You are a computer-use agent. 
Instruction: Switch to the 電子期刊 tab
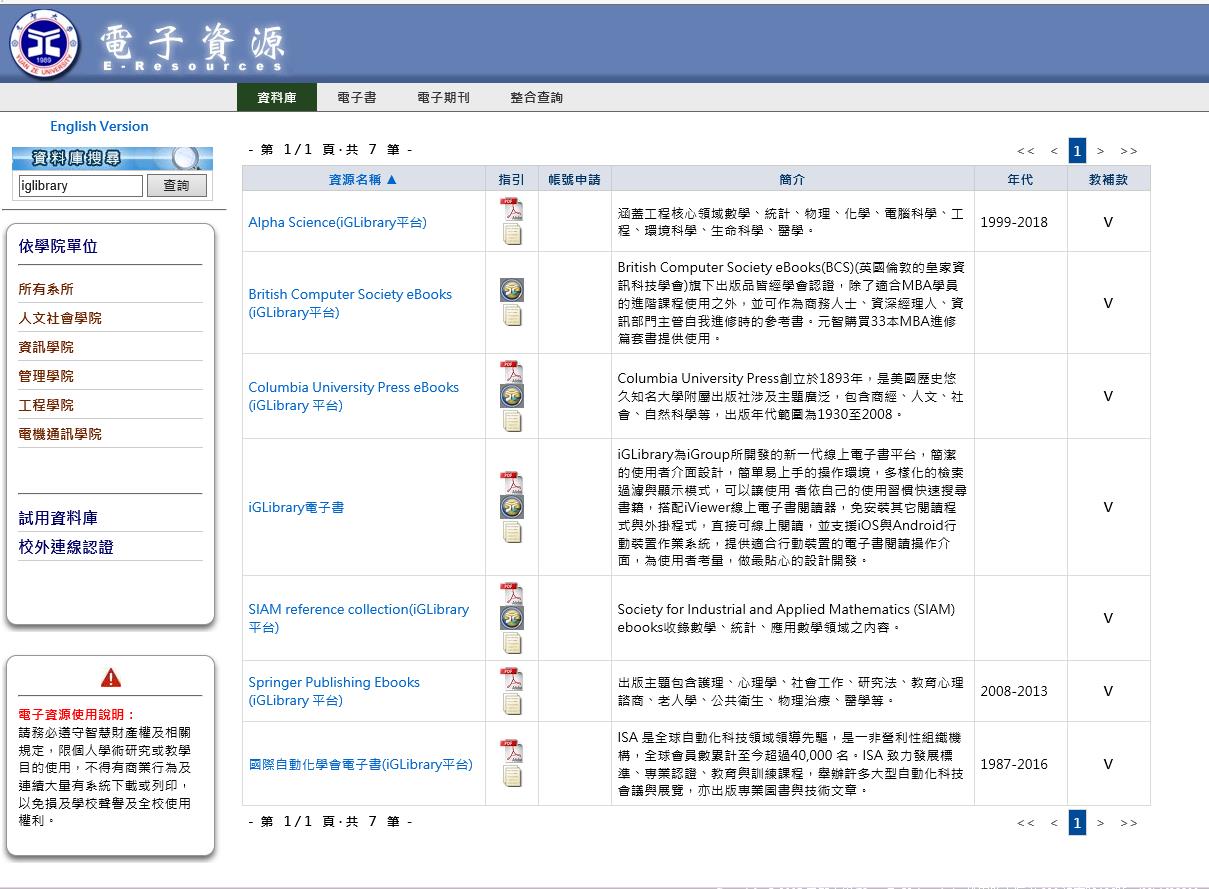tap(443, 98)
